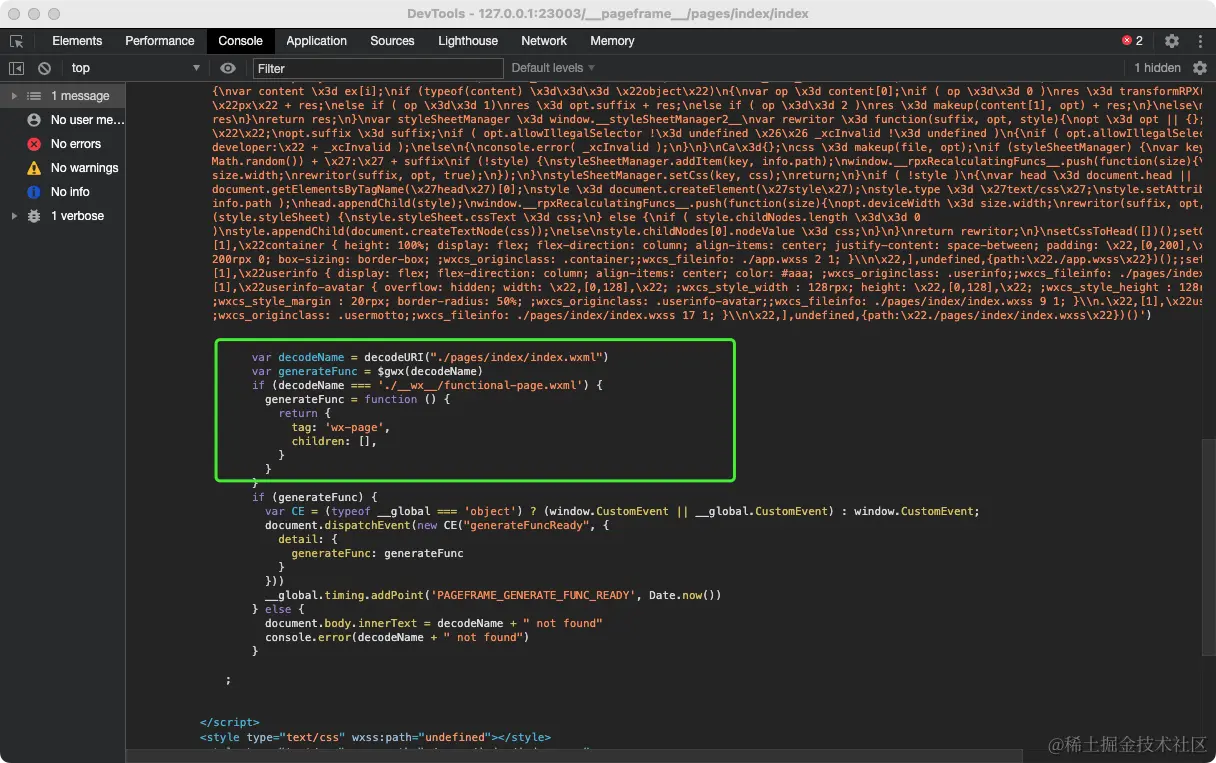Select the blue info filter icon

point(34,192)
